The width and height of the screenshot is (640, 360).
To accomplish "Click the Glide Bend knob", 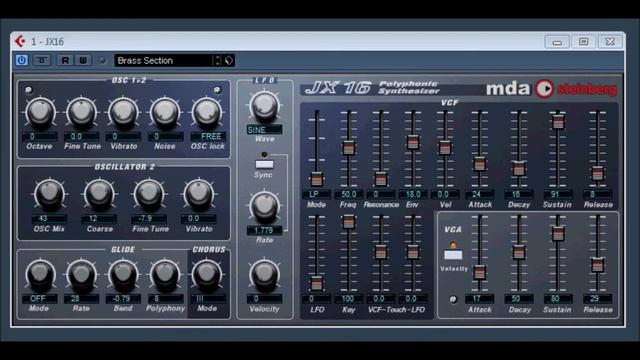I will click(123, 275).
